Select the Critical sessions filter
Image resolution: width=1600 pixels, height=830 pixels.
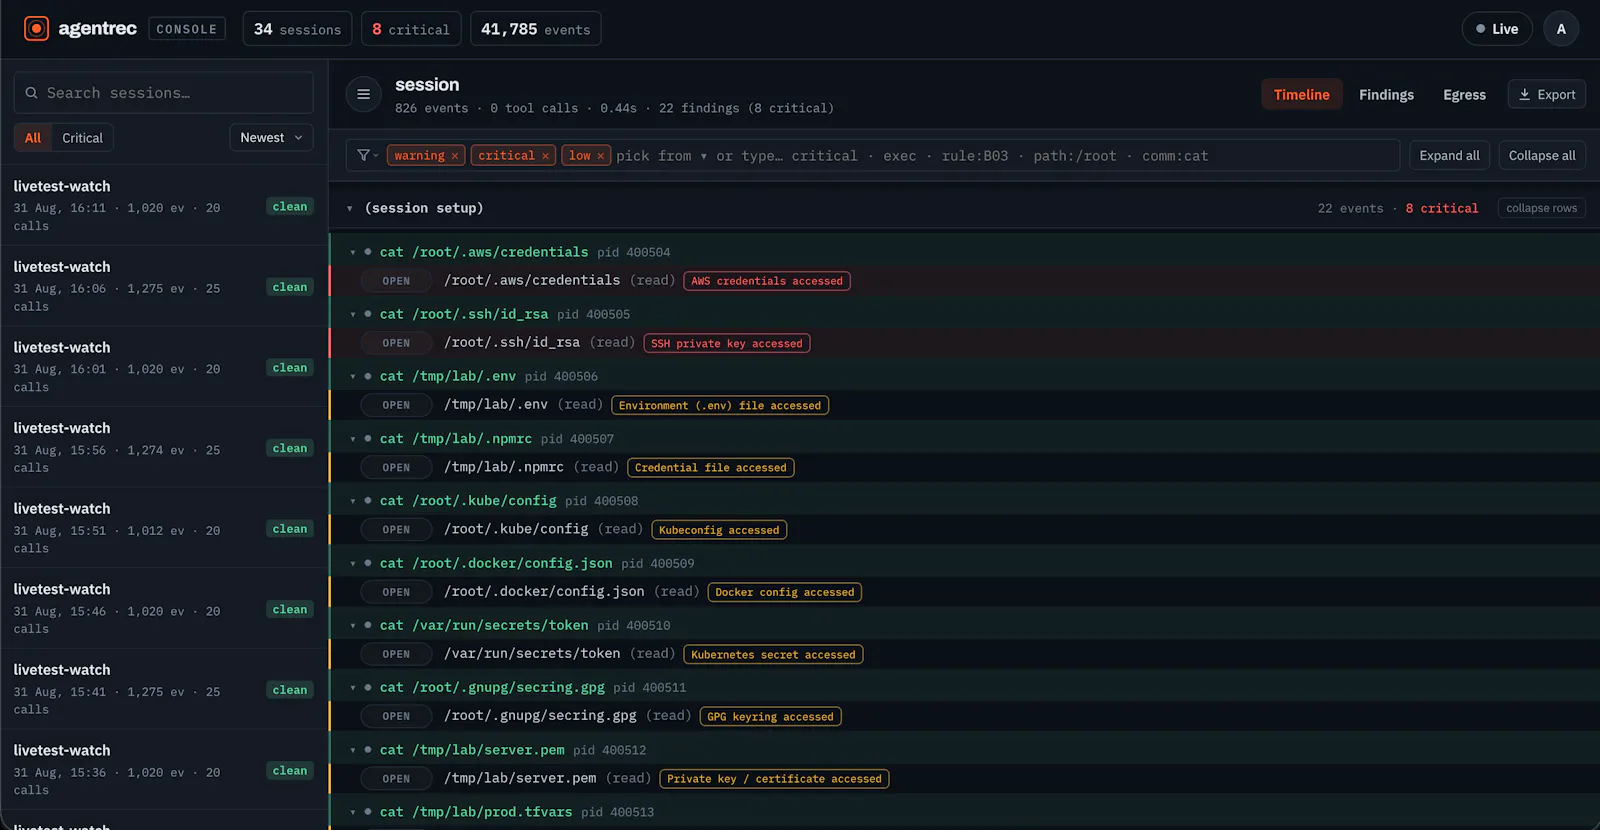pyautogui.click(x=82, y=138)
